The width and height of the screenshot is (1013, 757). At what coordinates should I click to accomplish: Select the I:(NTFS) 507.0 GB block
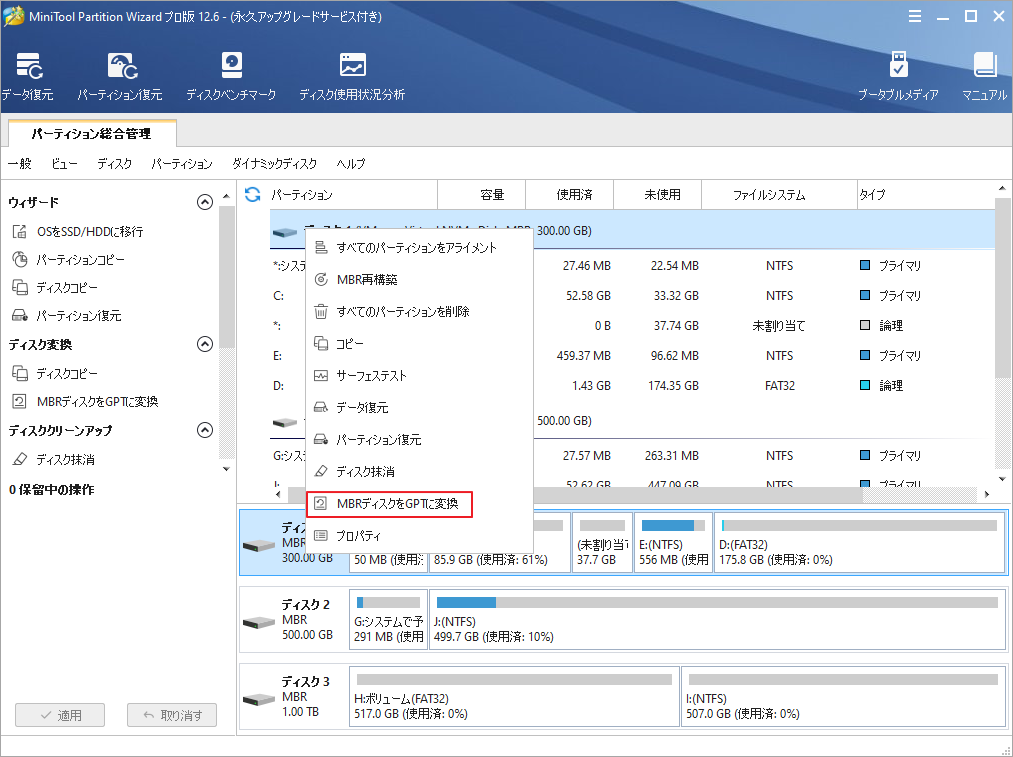[843, 697]
